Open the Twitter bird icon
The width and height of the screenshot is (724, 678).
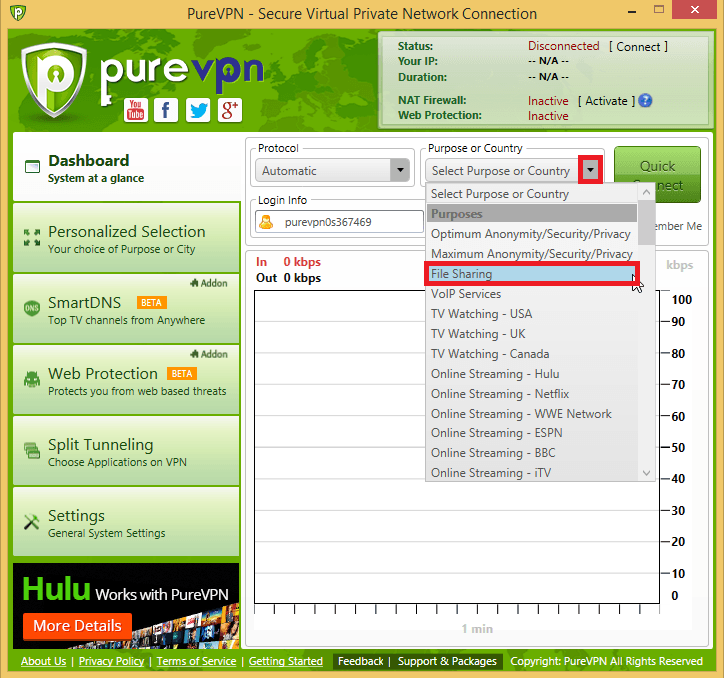(x=198, y=110)
